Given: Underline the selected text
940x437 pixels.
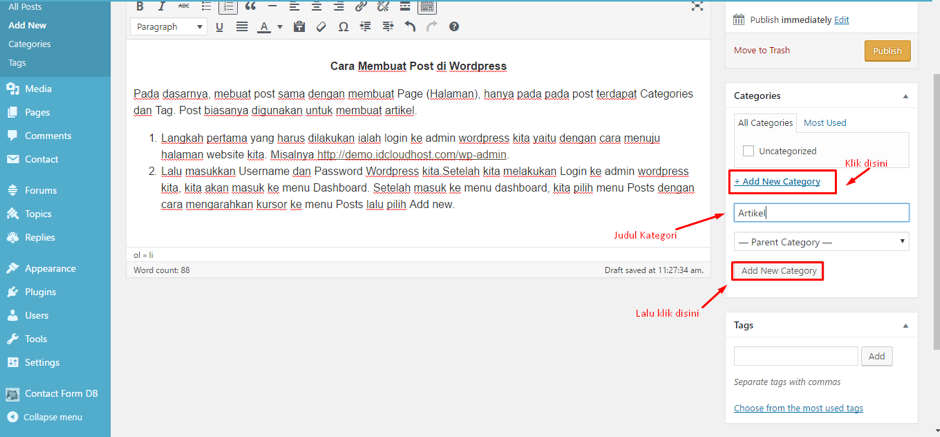Looking at the screenshot, I should tap(219, 27).
